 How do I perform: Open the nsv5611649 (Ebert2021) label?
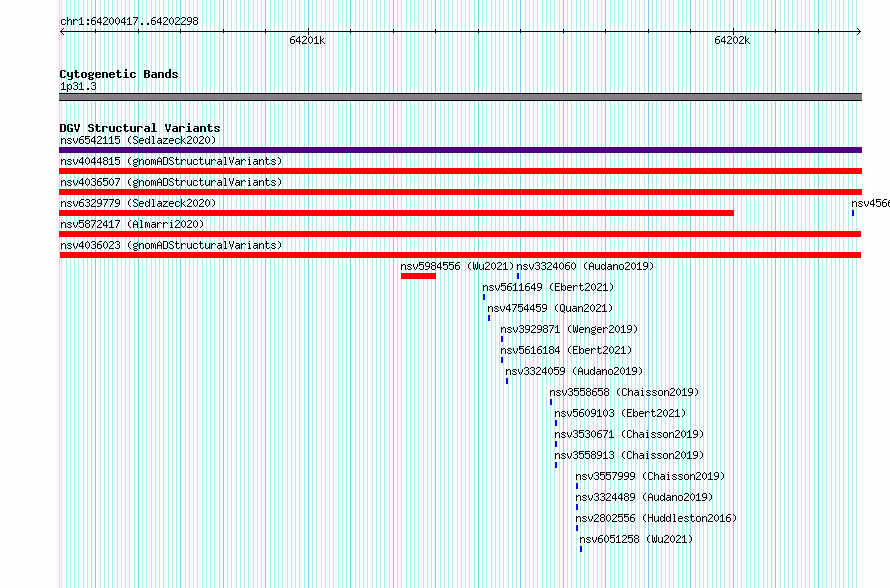(x=548, y=287)
